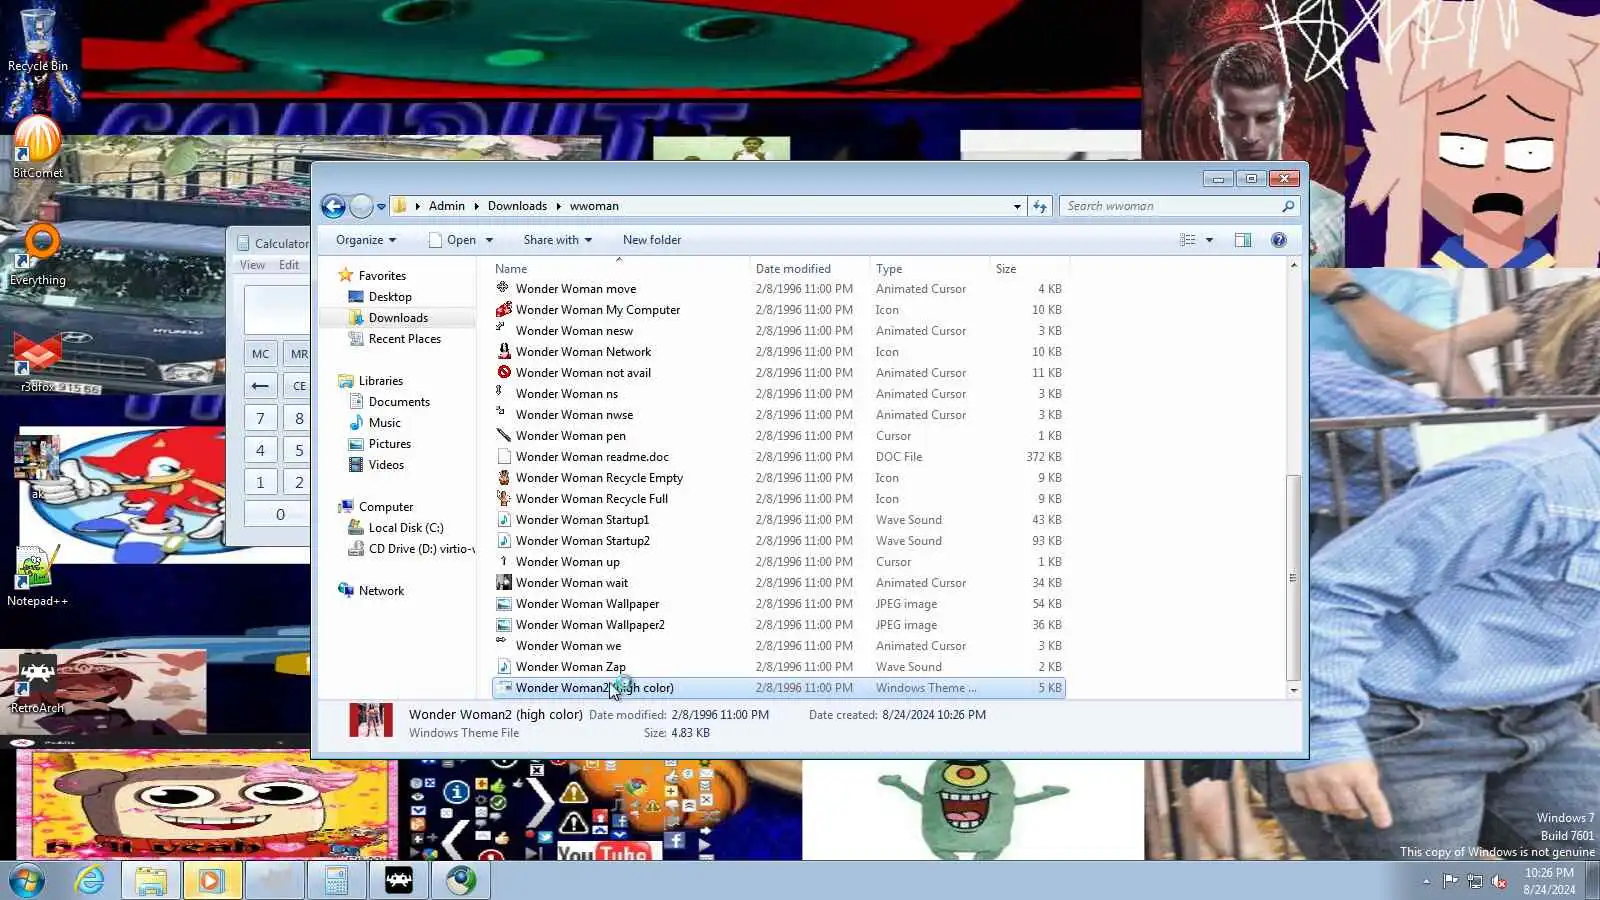Click the Search wwoman input field
Image resolution: width=1600 pixels, height=900 pixels.
[x=1170, y=206]
